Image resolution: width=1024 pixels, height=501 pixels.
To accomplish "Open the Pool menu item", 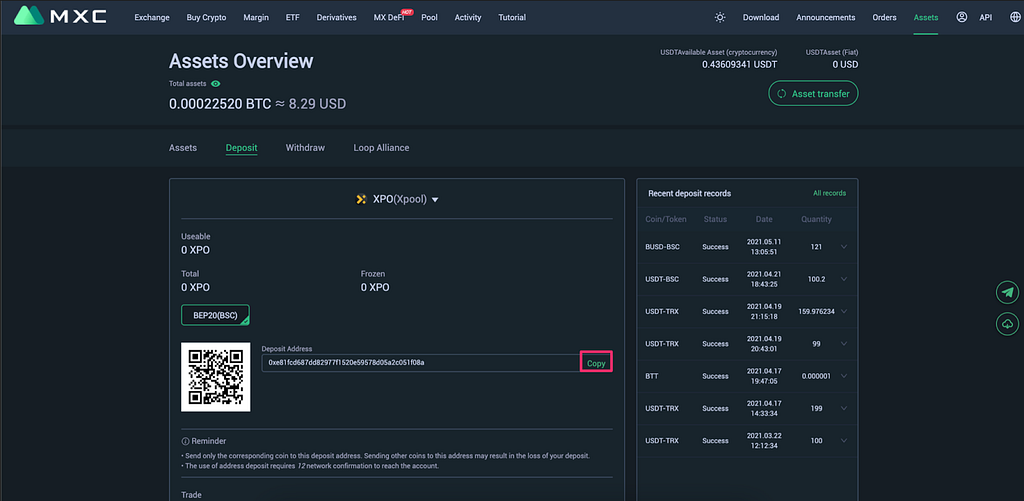I will [x=429, y=18].
